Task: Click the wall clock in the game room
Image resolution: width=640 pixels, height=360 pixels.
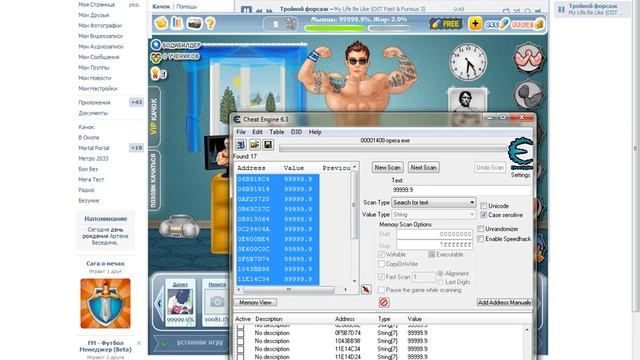Action: click(468, 62)
